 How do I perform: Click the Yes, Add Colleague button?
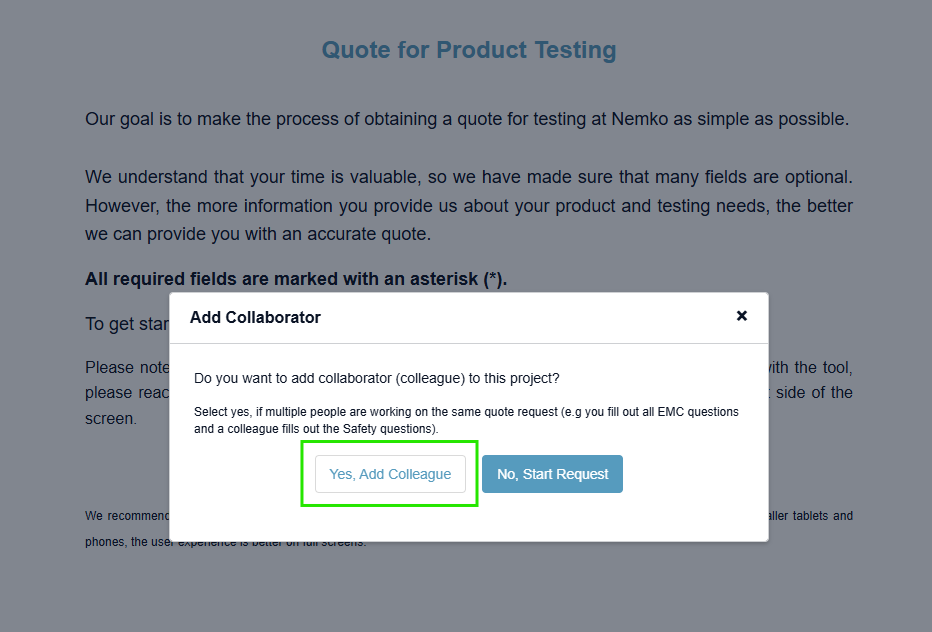[390, 474]
